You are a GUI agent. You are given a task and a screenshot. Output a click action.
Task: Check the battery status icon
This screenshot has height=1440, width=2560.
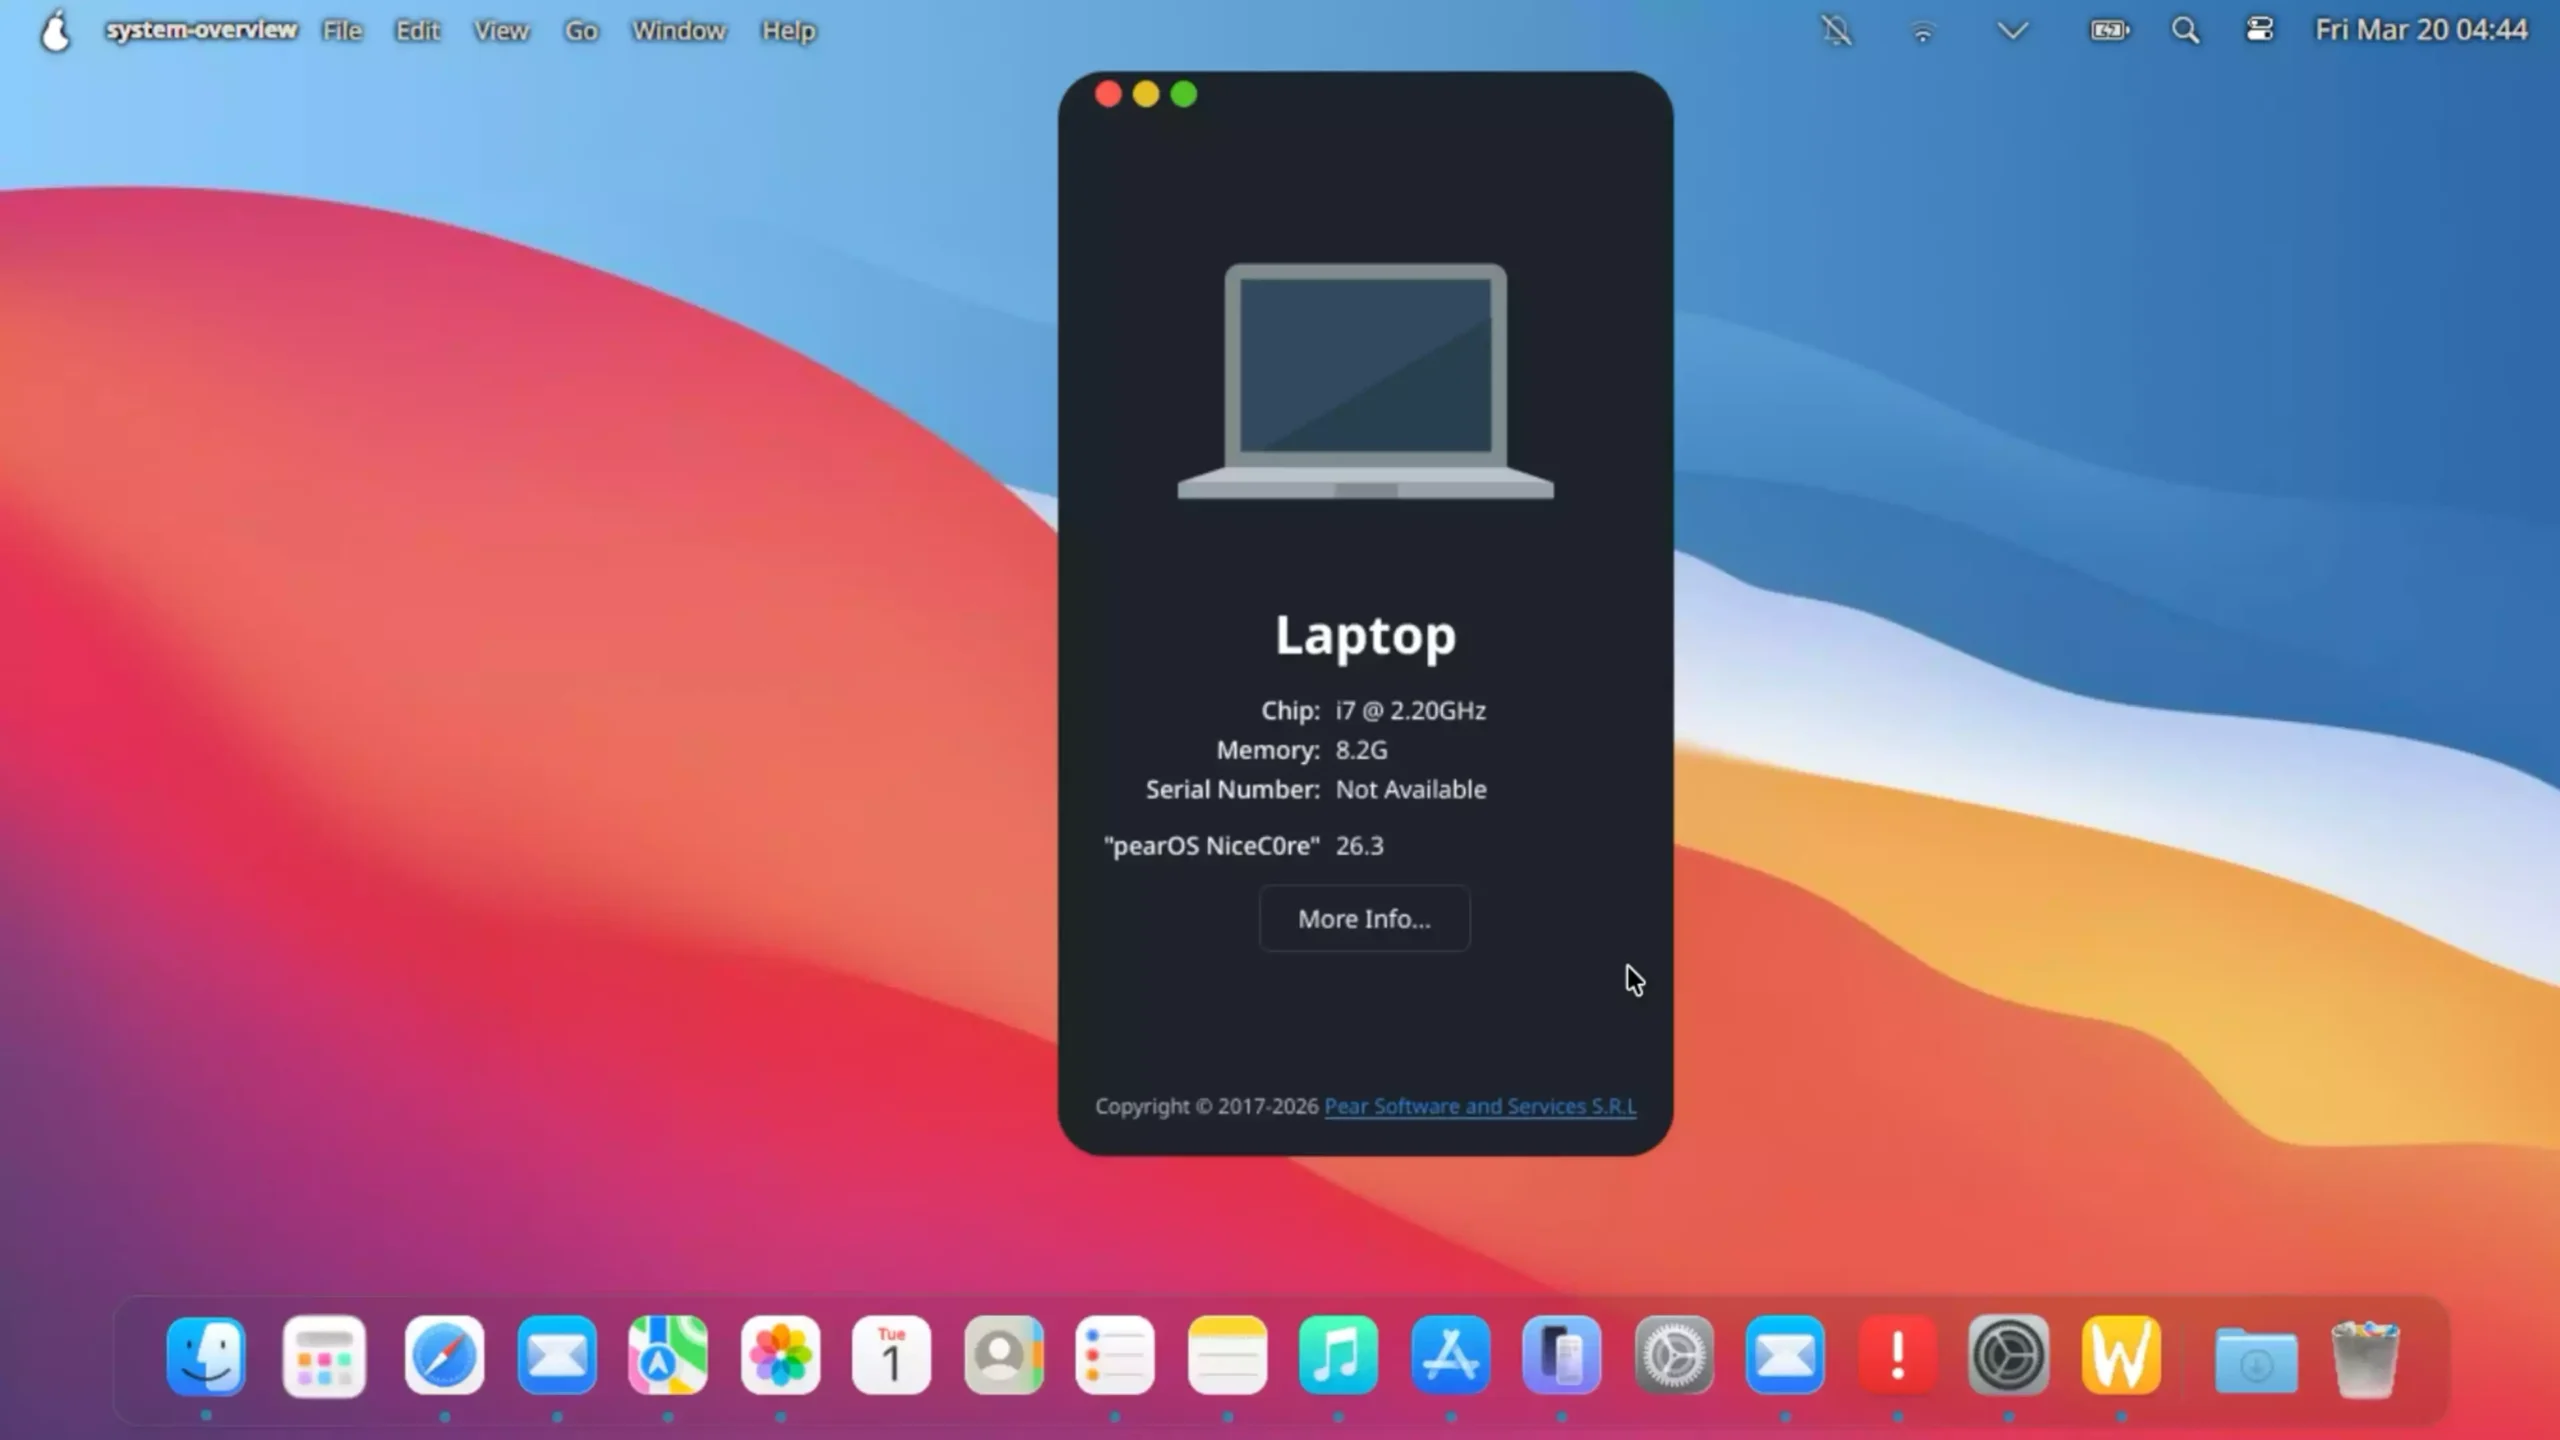click(x=2109, y=30)
